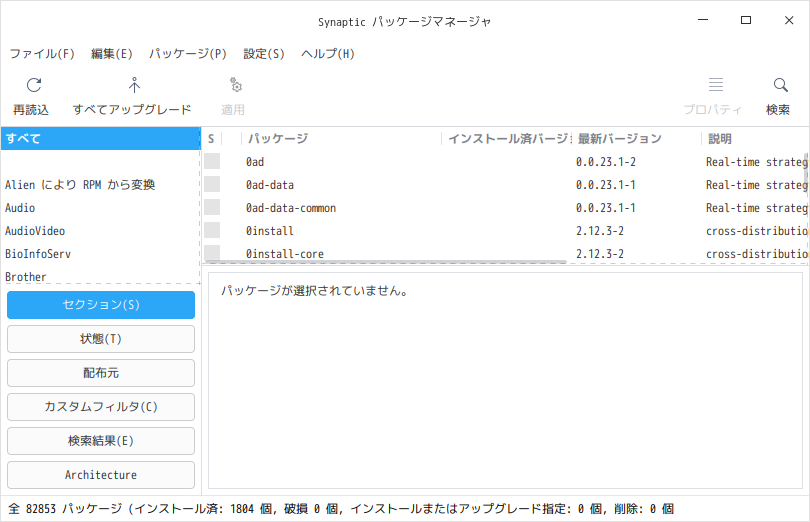Sort by 最新バージョン column header
The image size is (810, 522).
click(x=636, y=139)
